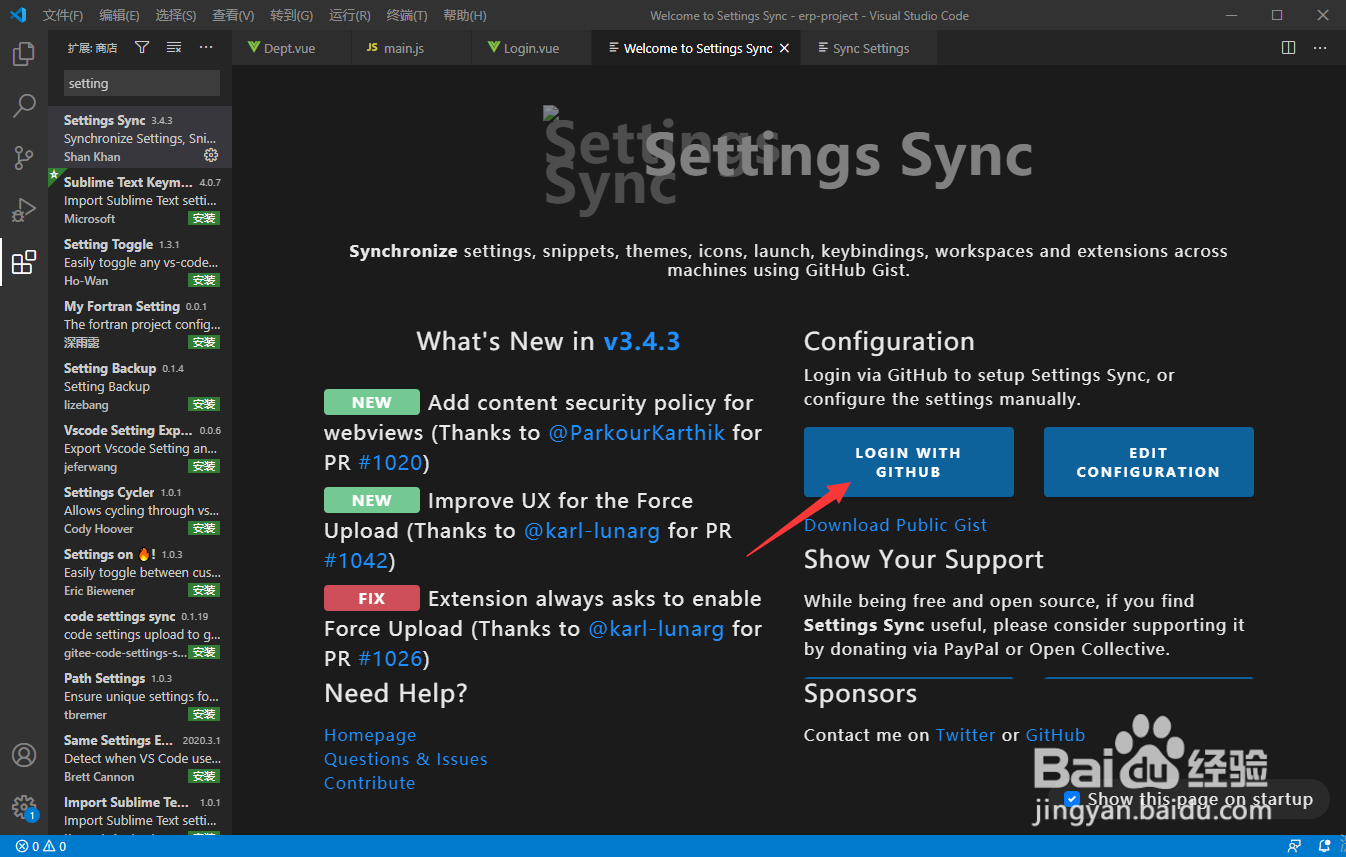The image size is (1346, 857).
Task: Install the Setting Toggle extension
Action: pyautogui.click(x=204, y=280)
